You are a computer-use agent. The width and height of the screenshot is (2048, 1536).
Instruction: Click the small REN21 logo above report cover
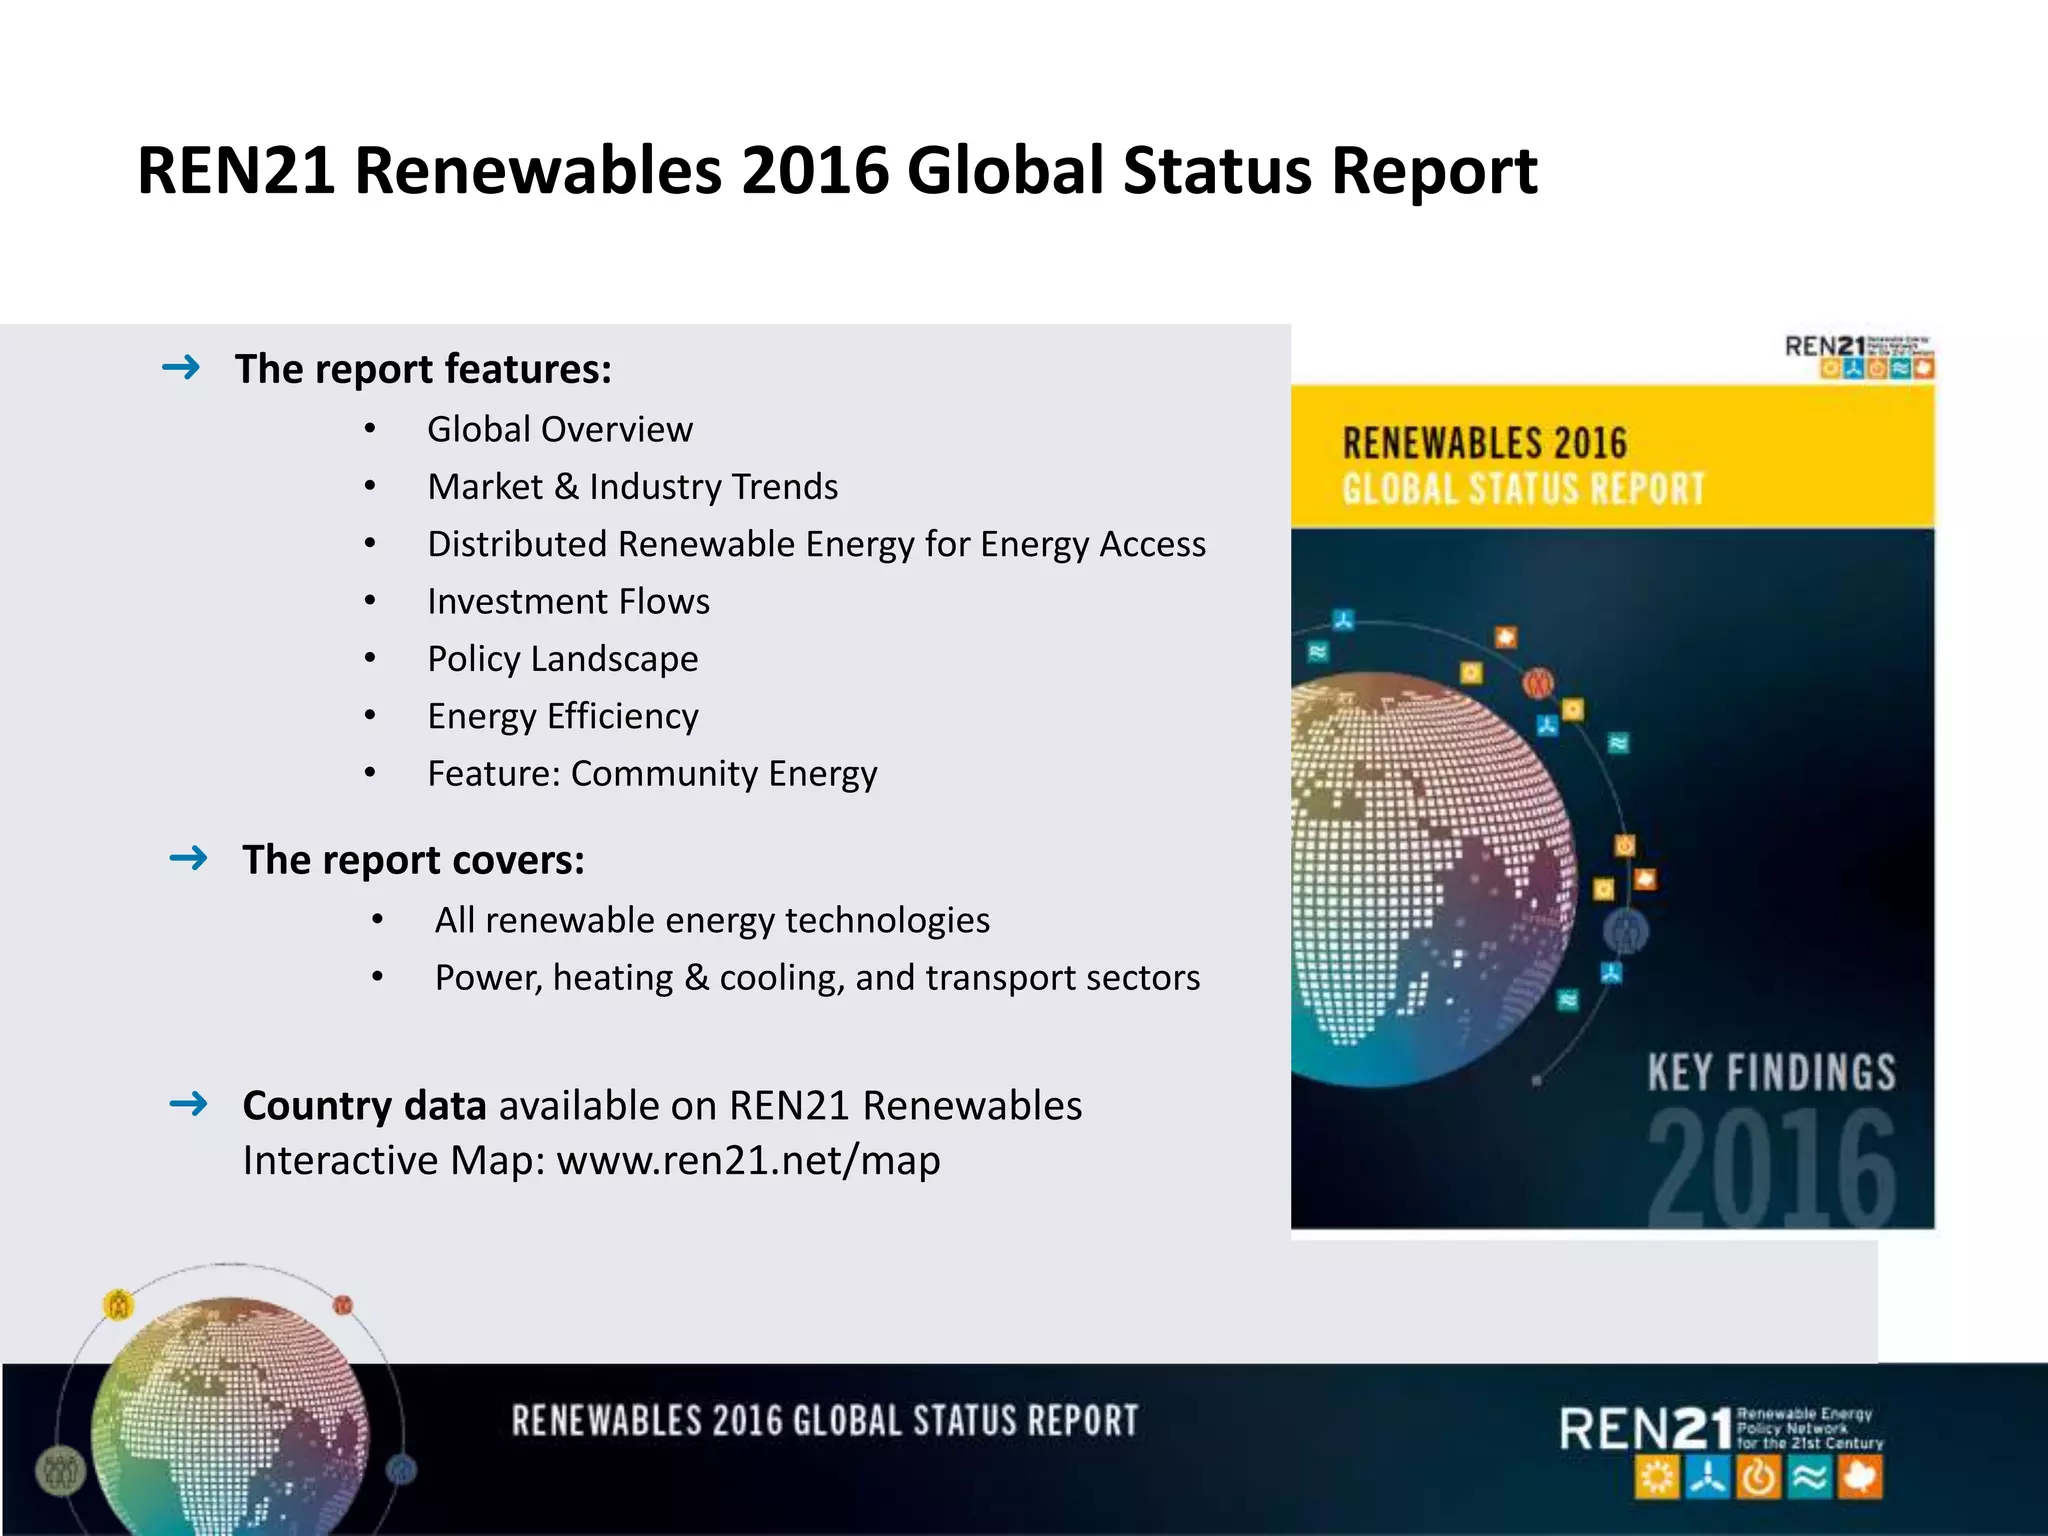point(1860,356)
